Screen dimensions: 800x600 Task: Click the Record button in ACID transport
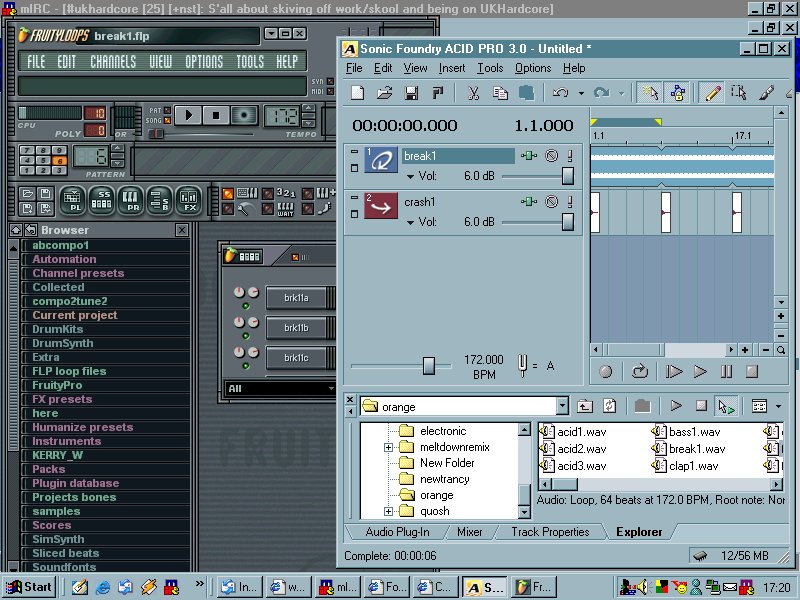coord(605,371)
